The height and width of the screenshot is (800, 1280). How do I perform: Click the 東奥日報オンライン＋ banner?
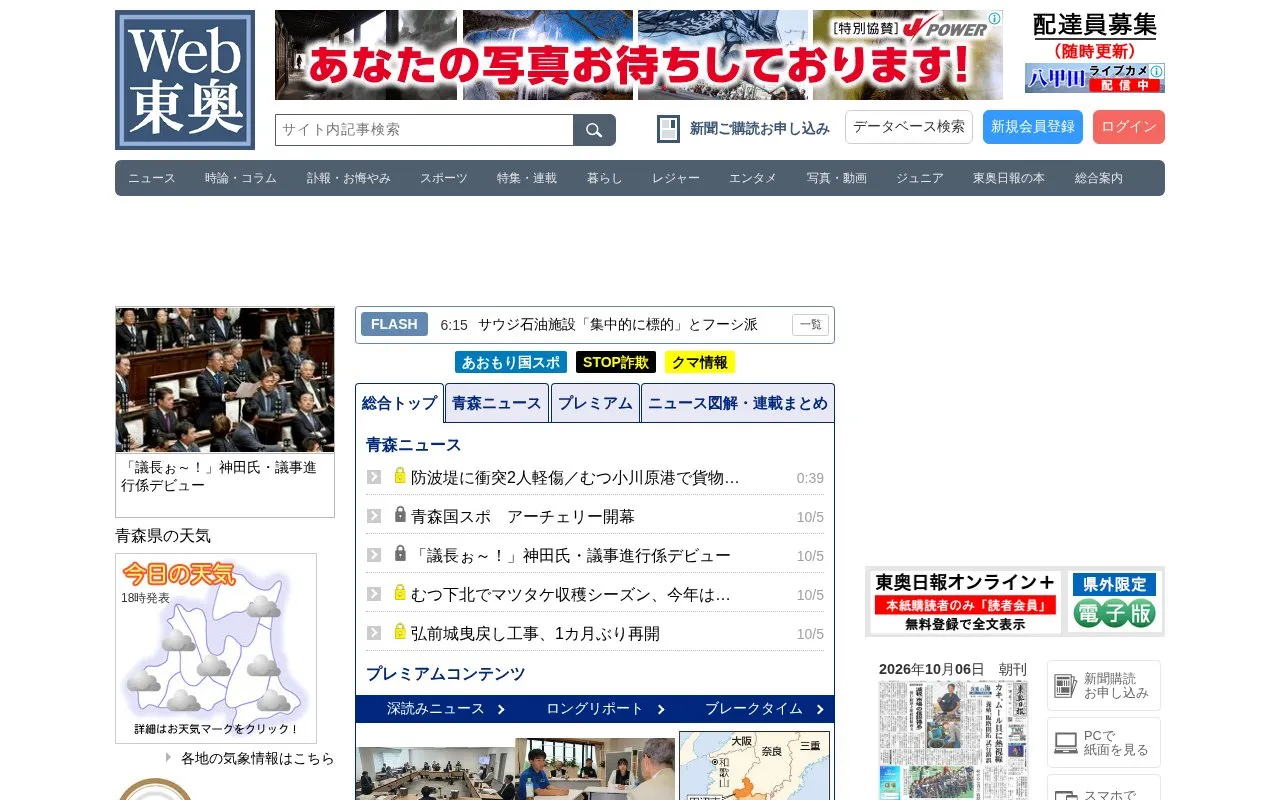pyautogui.click(x=965, y=602)
